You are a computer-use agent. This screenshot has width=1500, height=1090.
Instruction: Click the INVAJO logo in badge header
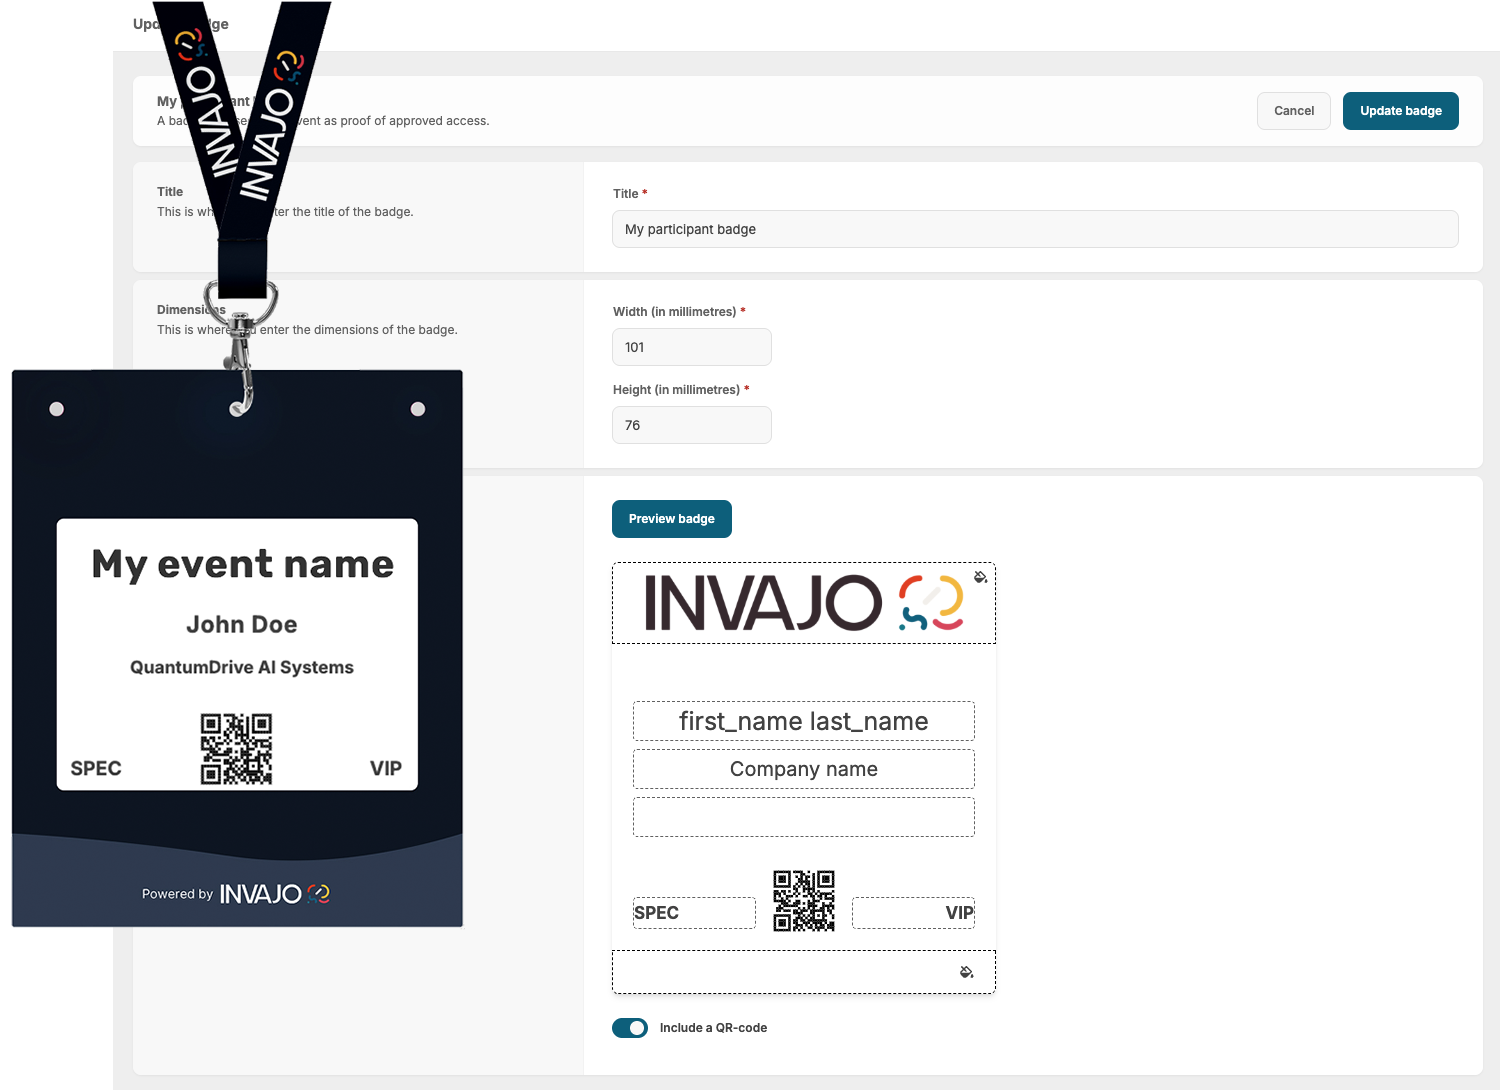(x=804, y=603)
